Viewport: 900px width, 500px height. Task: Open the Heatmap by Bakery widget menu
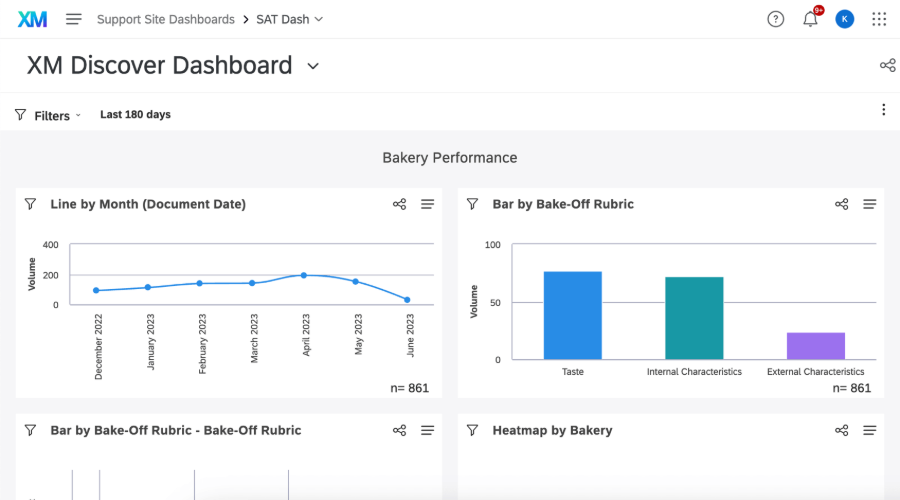[x=869, y=430]
